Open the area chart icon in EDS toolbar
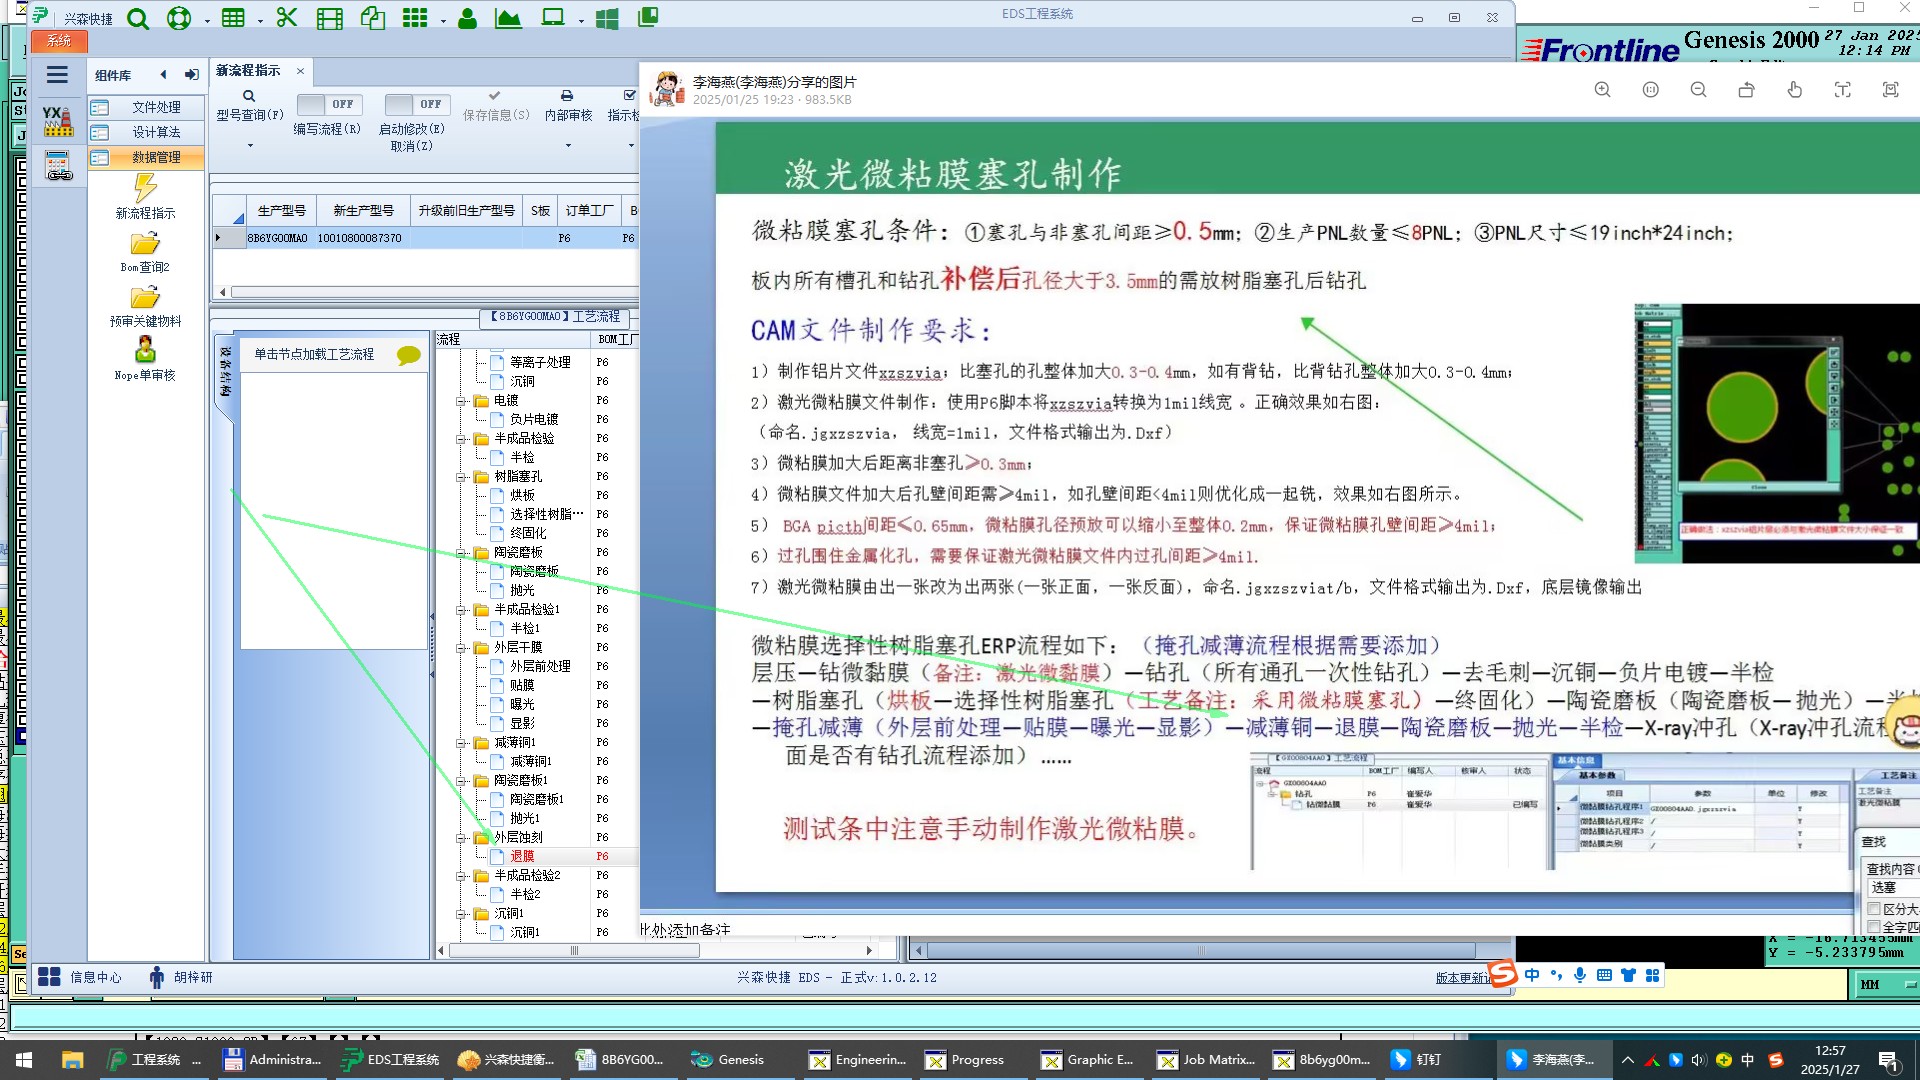Image resolution: width=1920 pixels, height=1080 pixels. point(508,18)
